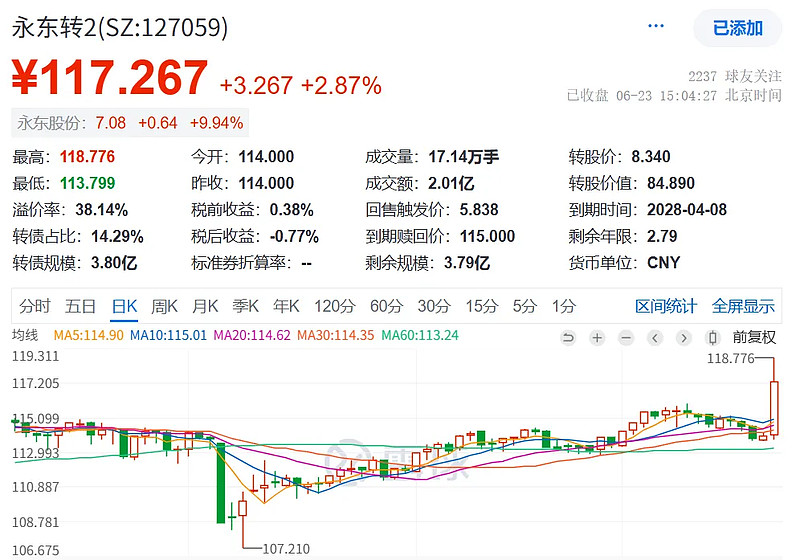
Task: Select the 日K chart tab
Action: tap(124, 307)
